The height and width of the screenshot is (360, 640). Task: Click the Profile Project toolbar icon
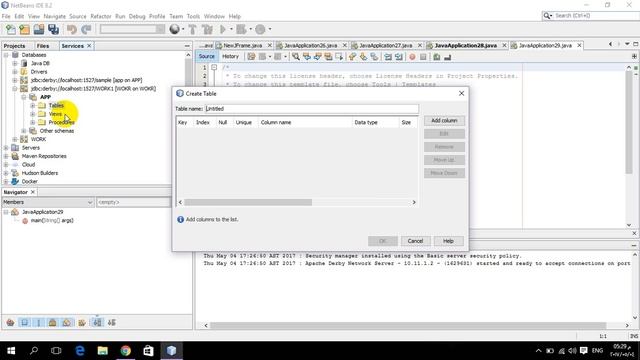(x=260, y=29)
